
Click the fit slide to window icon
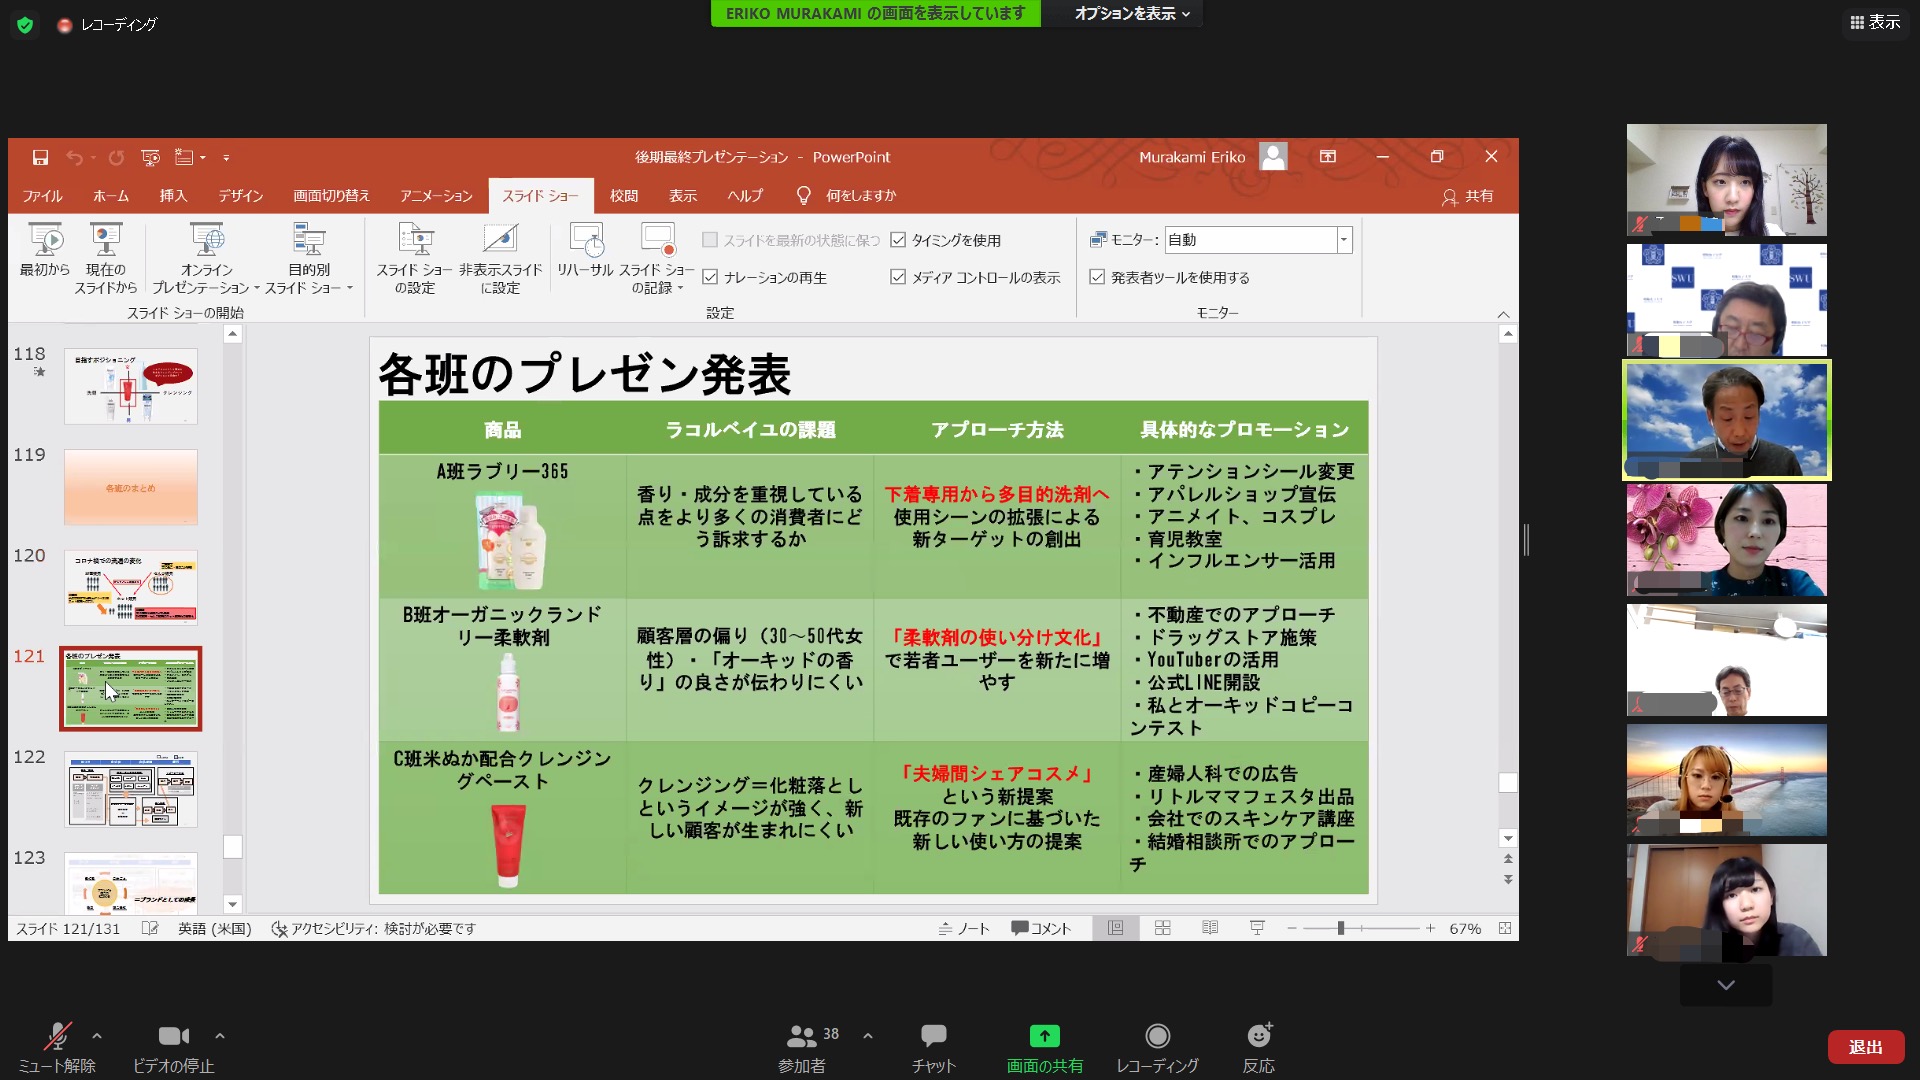tap(1505, 928)
